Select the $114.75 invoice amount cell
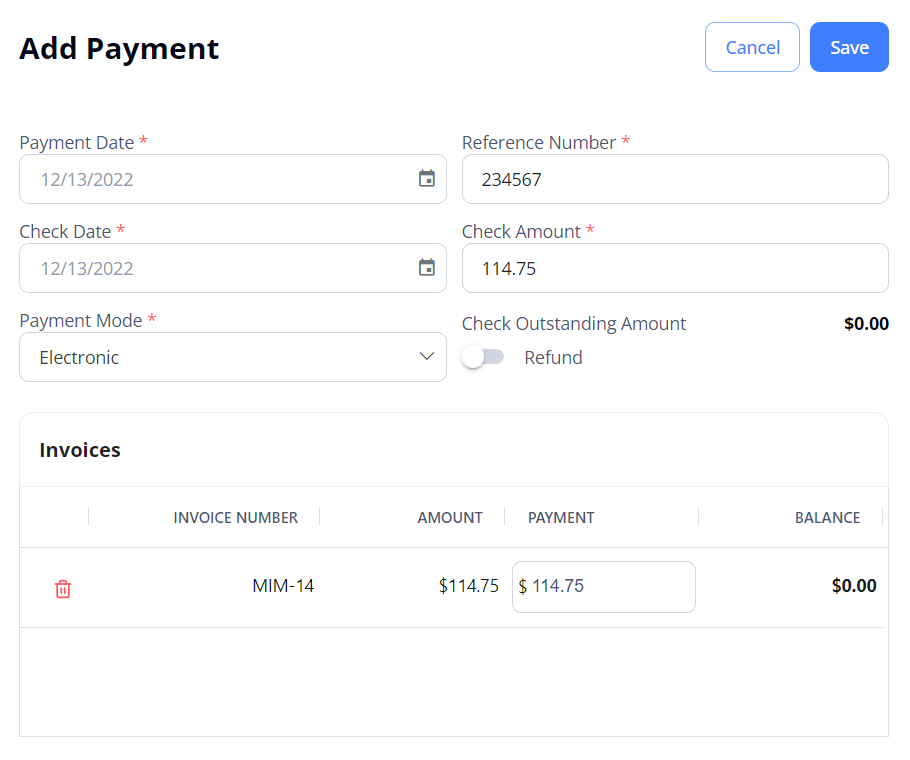 (x=468, y=586)
